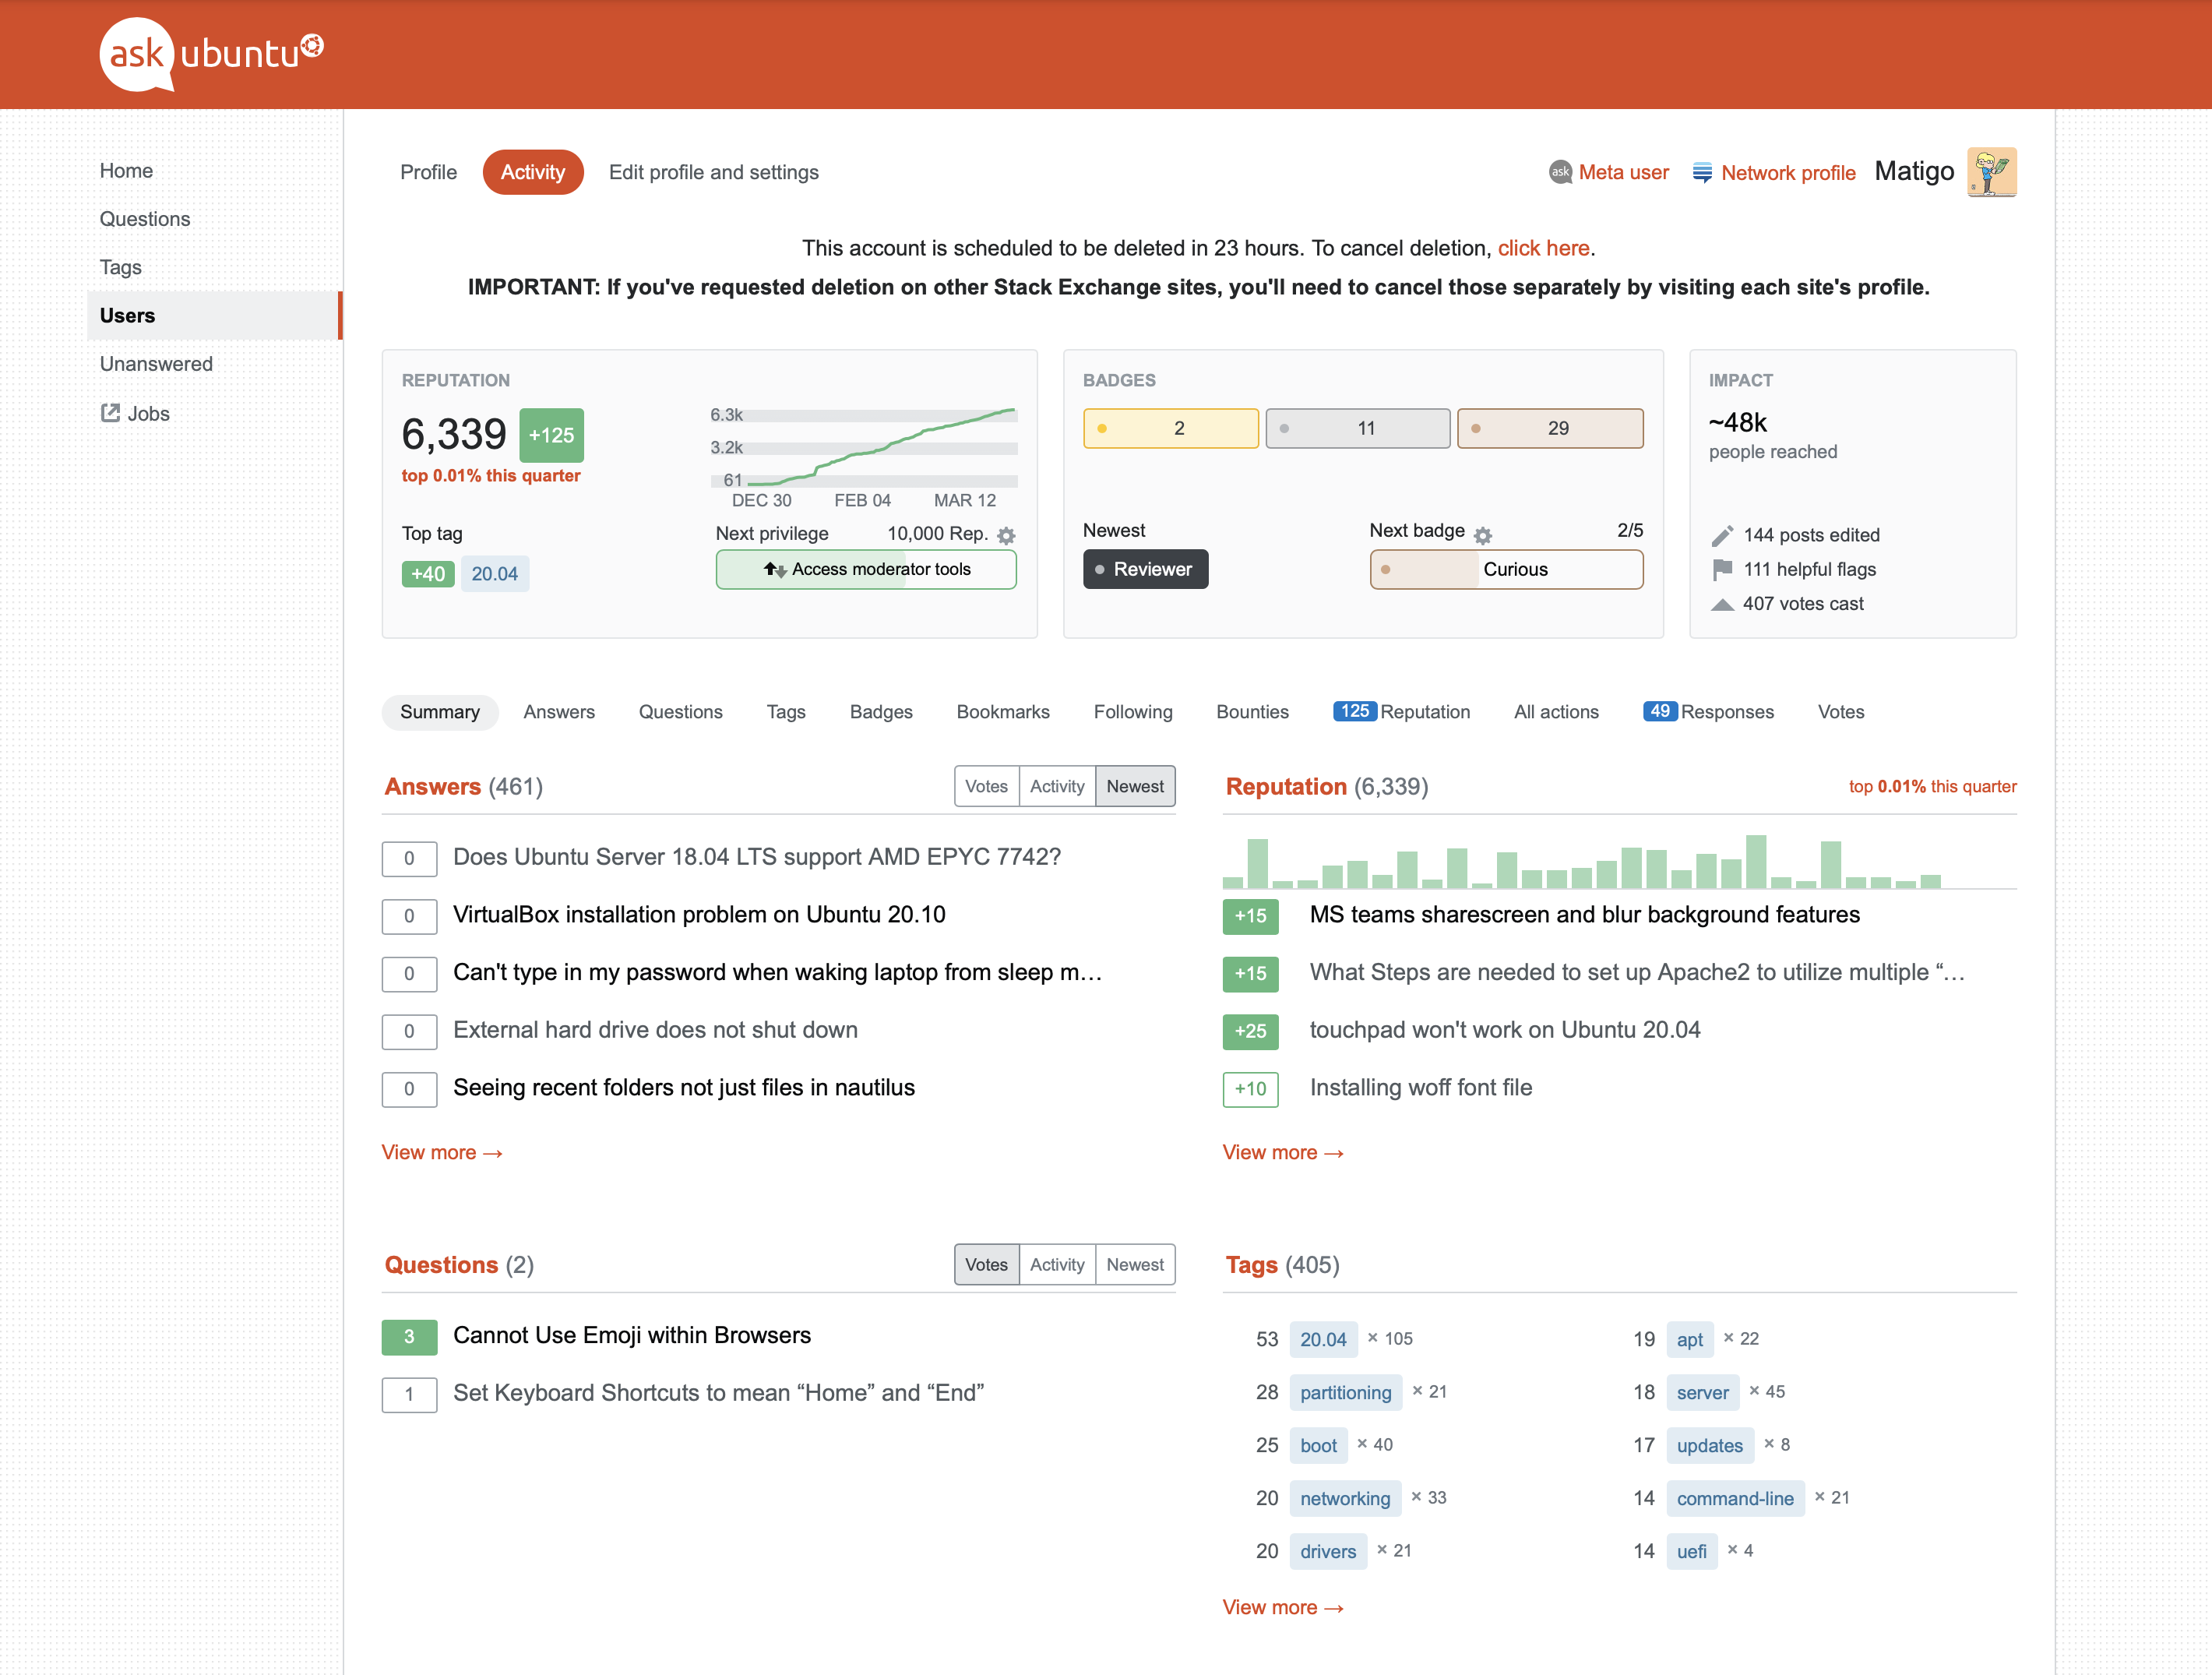Select Users in the sidebar
2212x1675 pixels.
click(x=214, y=315)
